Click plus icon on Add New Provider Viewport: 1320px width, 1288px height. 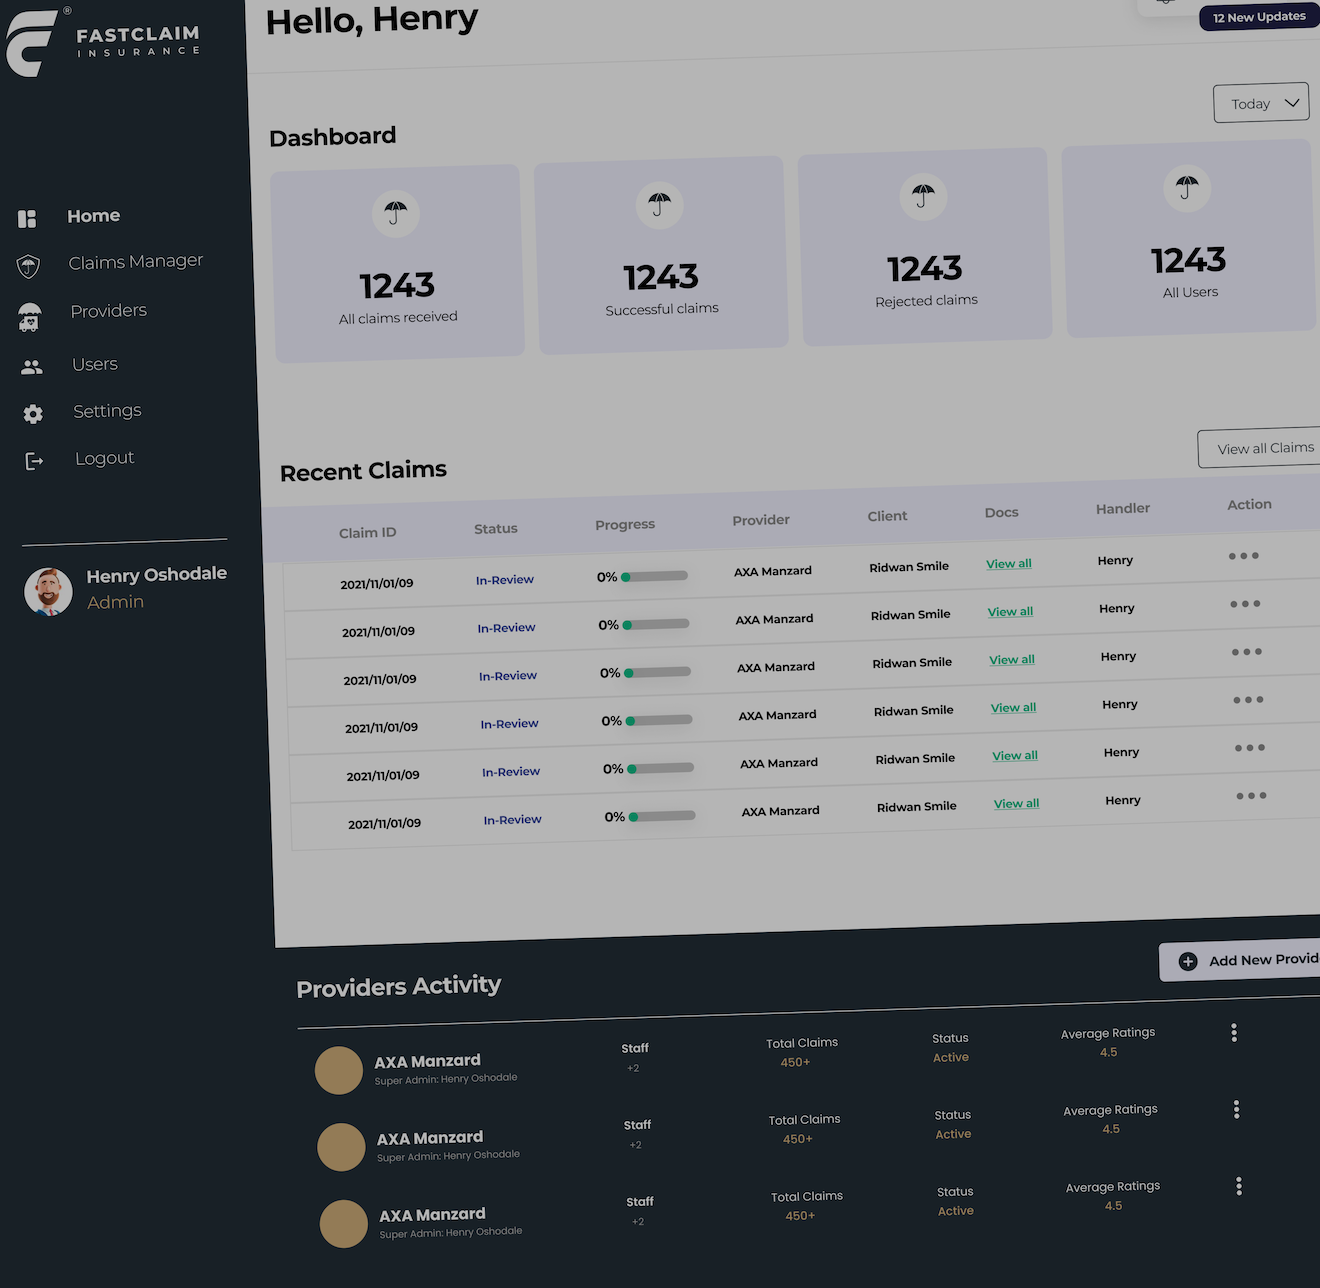1188,961
